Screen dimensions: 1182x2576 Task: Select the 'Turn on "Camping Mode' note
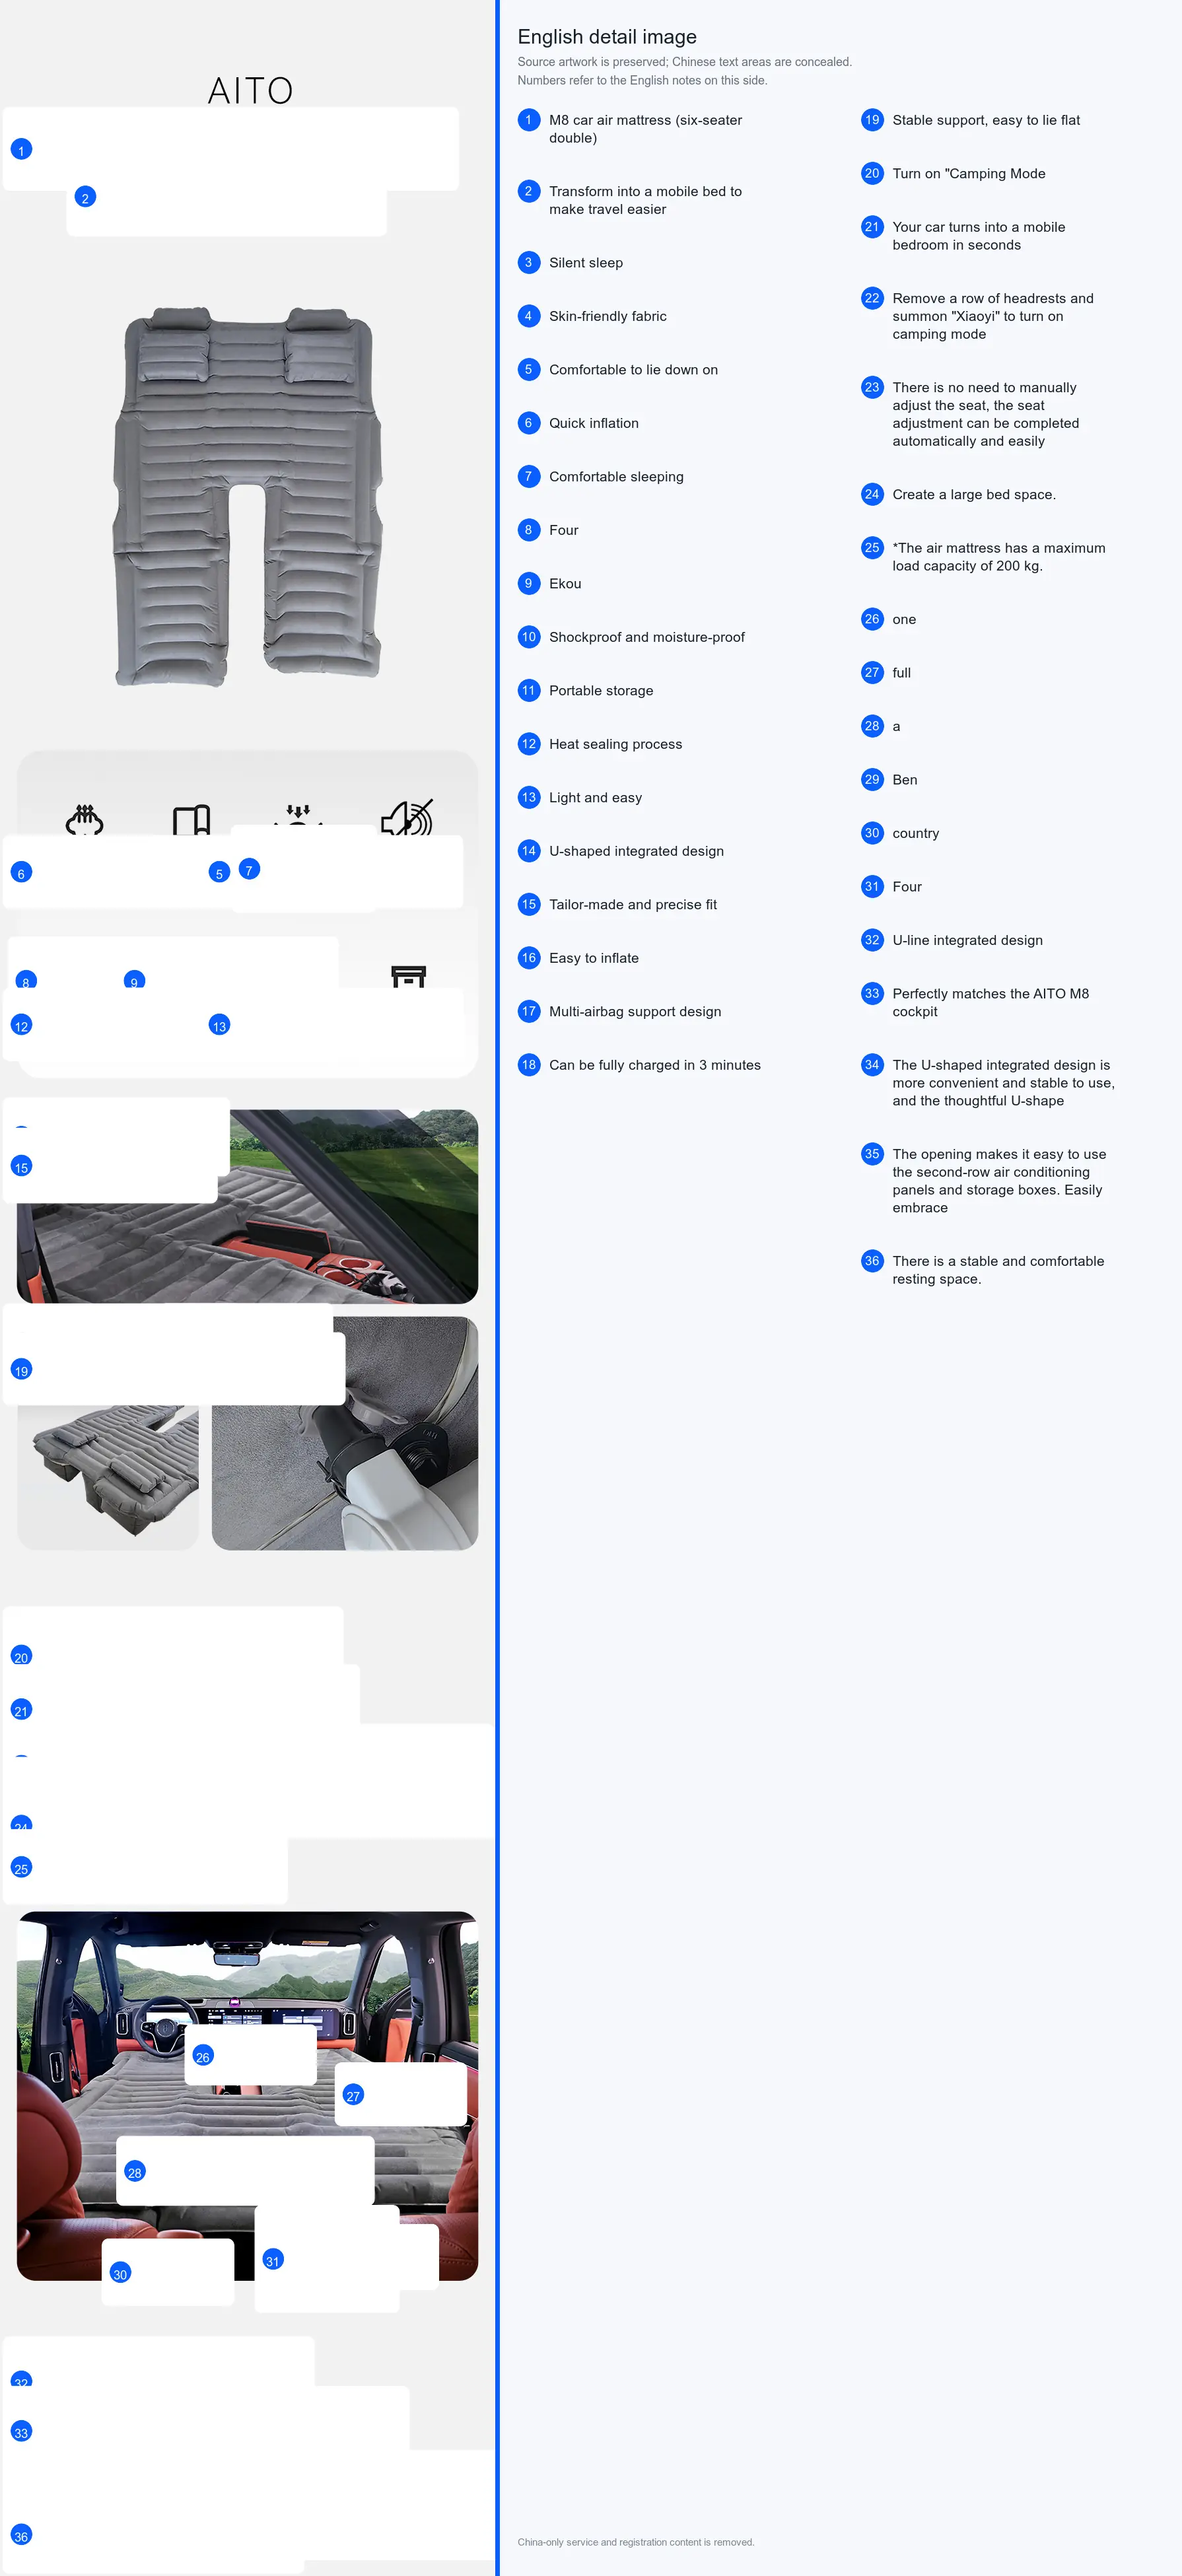[969, 174]
